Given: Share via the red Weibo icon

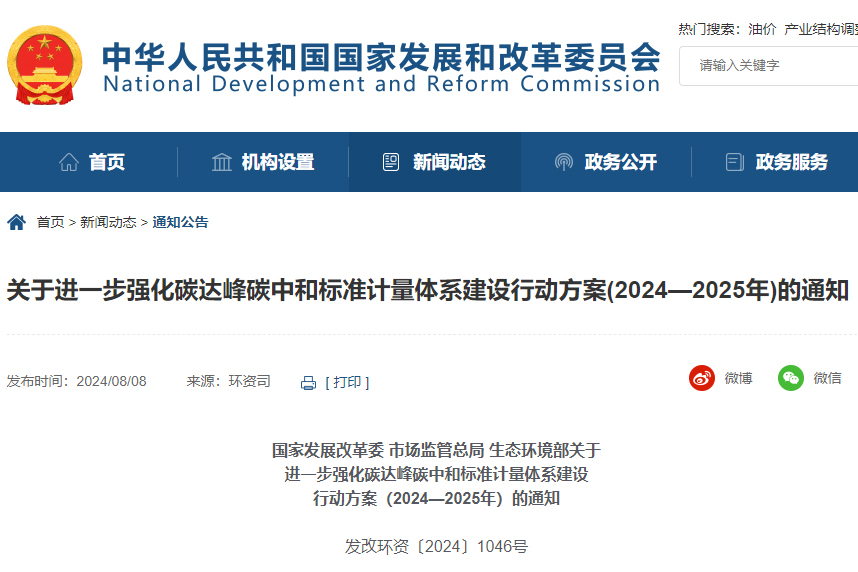Looking at the screenshot, I should click(x=702, y=378).
